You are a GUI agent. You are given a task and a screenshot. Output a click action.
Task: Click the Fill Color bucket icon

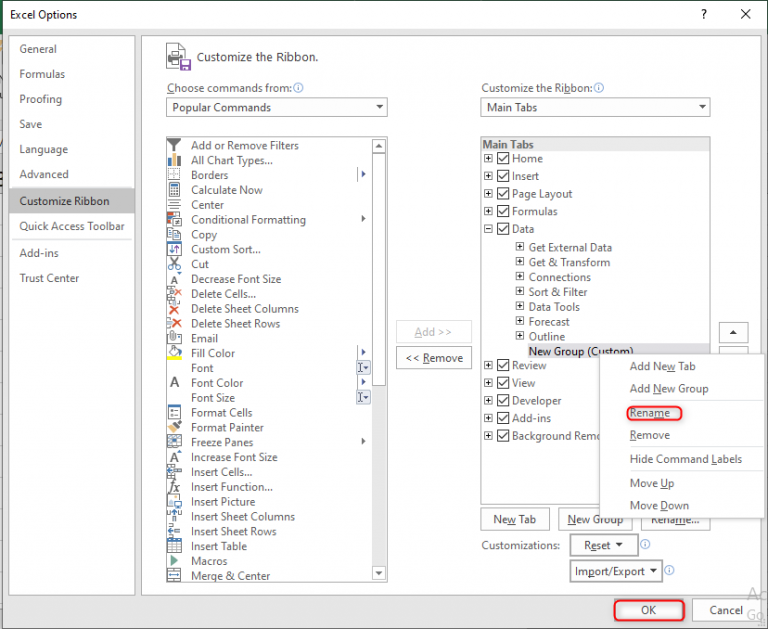click(x=174, y=353)
